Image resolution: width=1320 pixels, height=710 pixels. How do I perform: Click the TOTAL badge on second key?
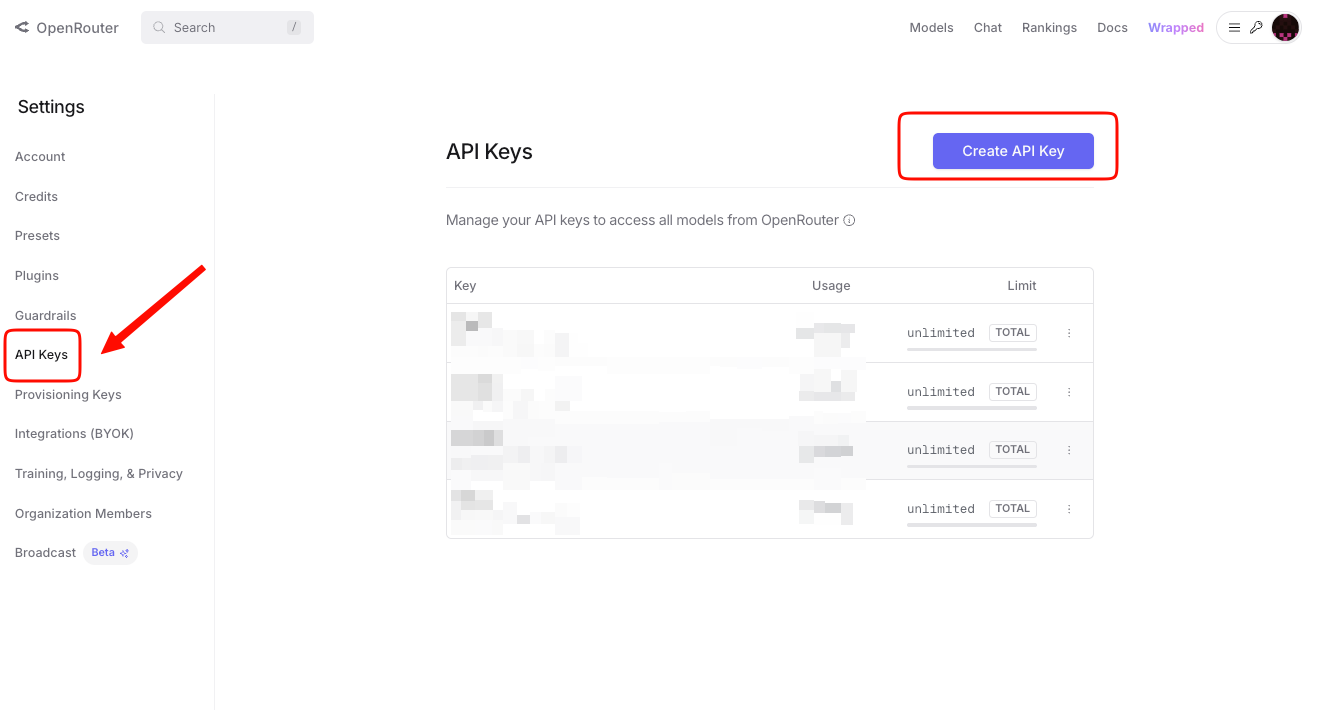(x=1012, y=391)
